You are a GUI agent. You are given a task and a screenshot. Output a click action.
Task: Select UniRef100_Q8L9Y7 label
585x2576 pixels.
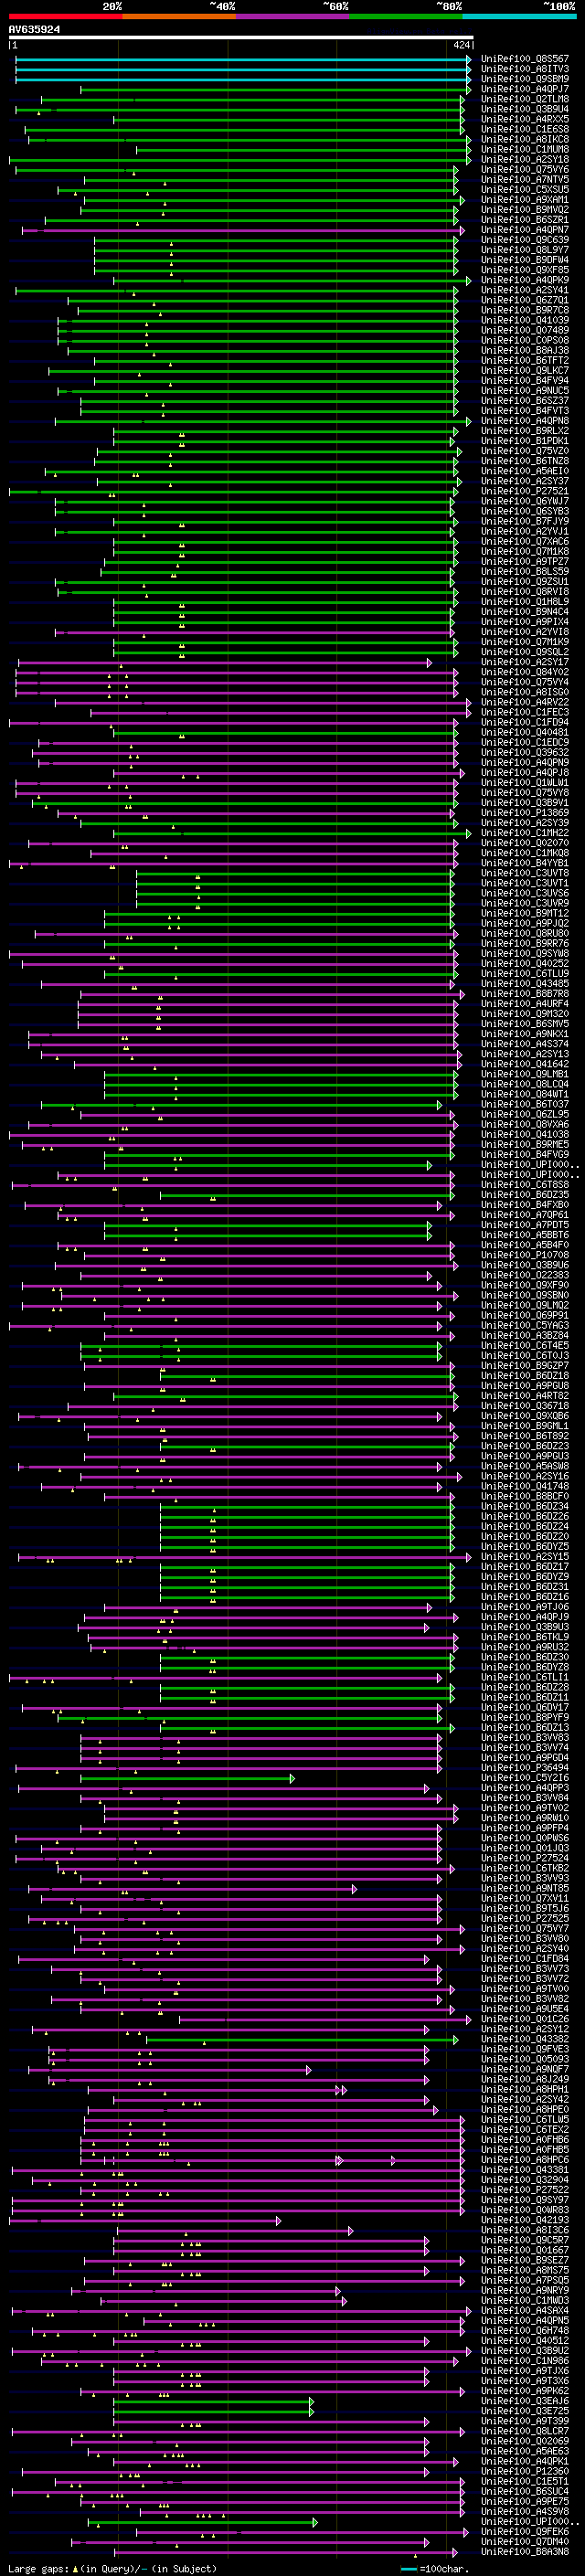coord(525,251)
